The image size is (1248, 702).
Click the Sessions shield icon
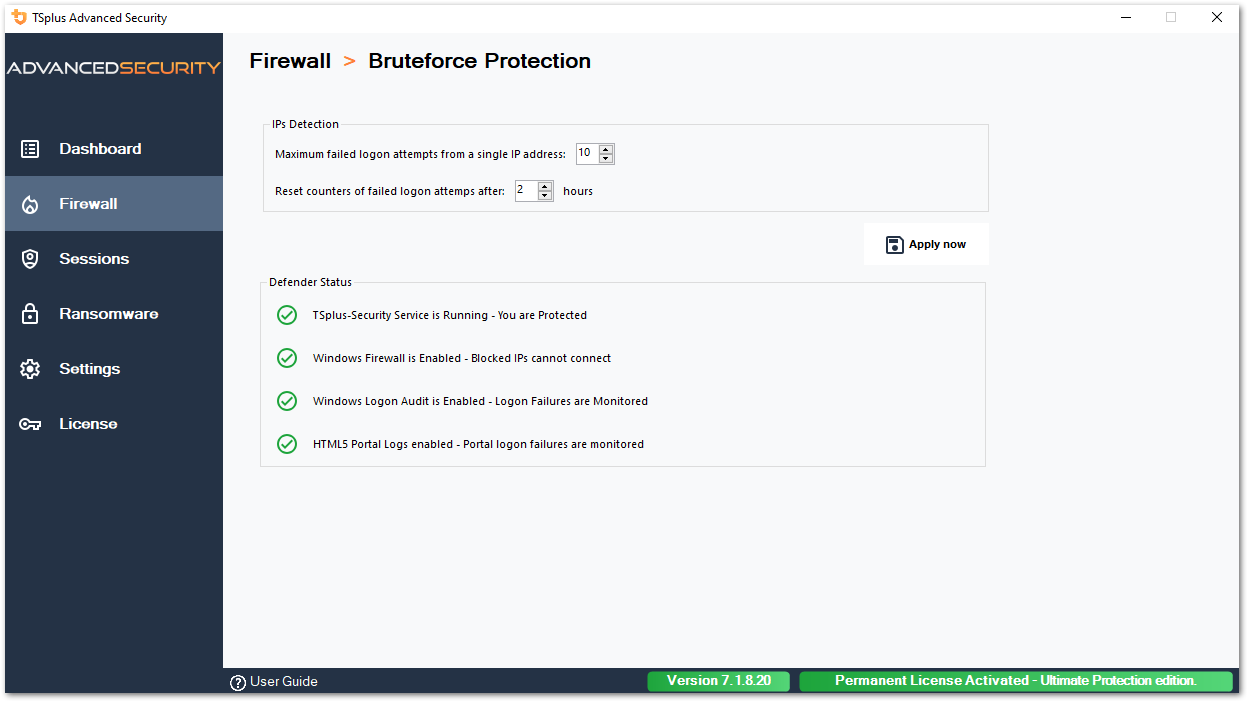[x=30, y=259]
